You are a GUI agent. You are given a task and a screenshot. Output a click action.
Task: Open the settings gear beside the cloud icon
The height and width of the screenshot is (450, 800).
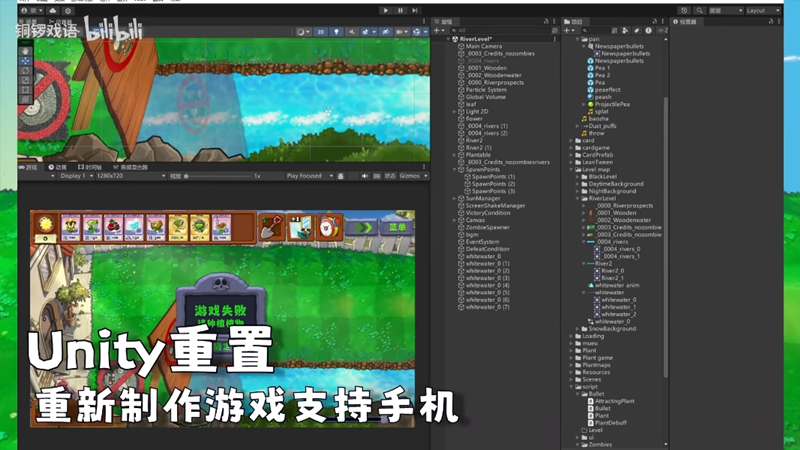68,10
